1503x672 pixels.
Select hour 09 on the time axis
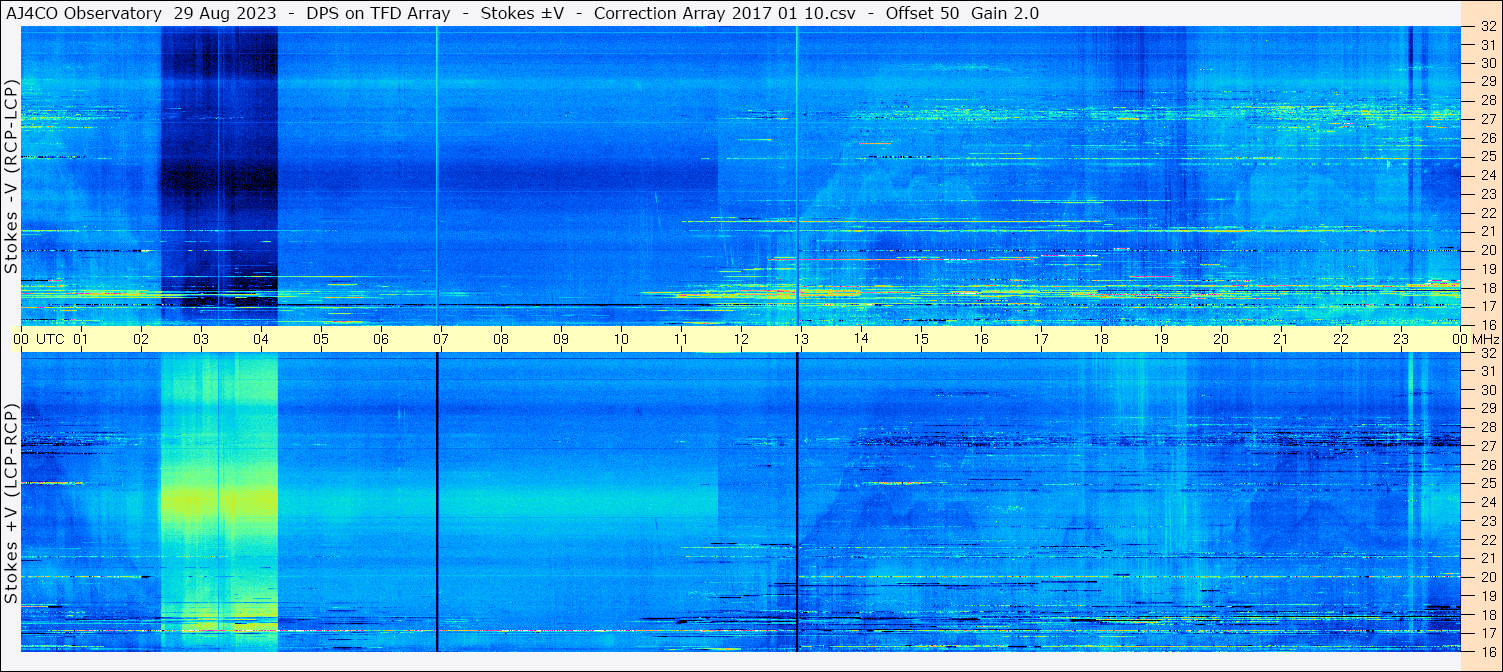tap(561, 339)
